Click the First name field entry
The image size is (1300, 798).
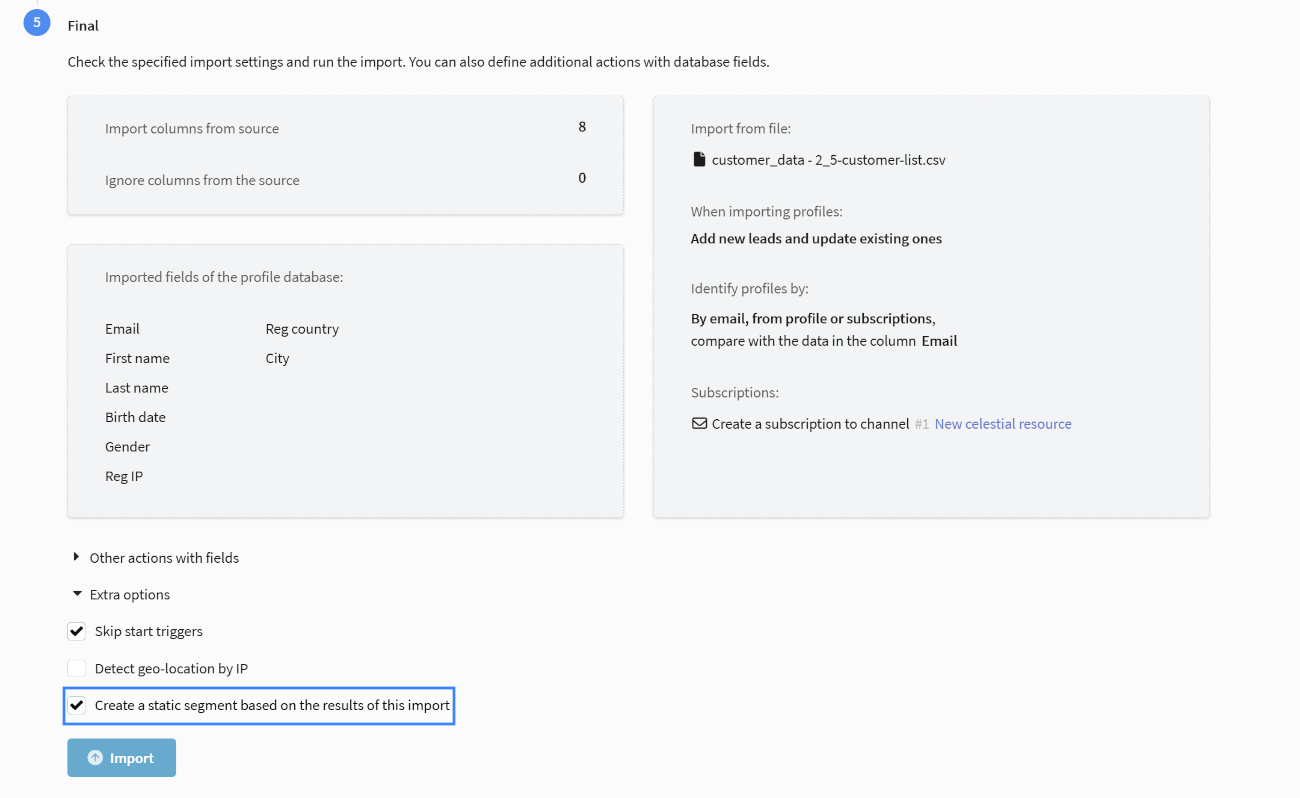click(x=137, y=358)
